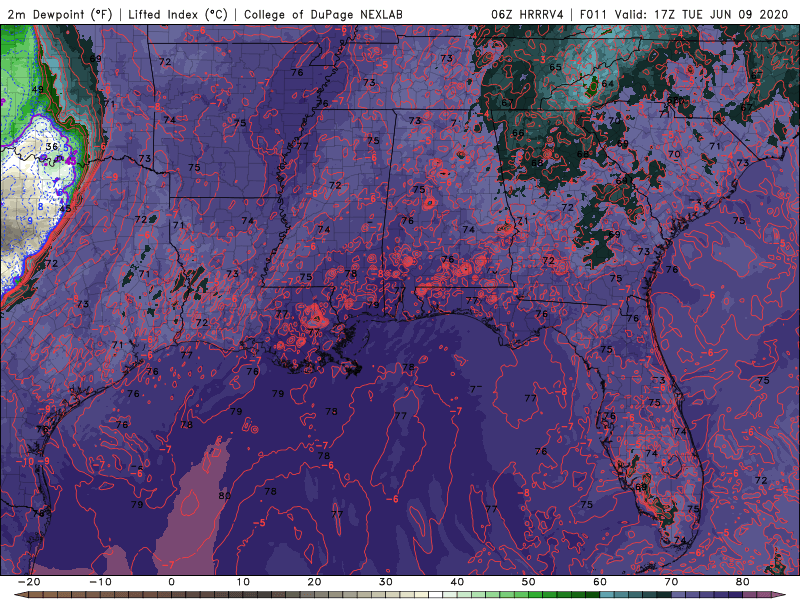The height and width of the screenshot is (600, 800).
Task: Click the '-20' color scale label
Action: [x=29, y=582]
